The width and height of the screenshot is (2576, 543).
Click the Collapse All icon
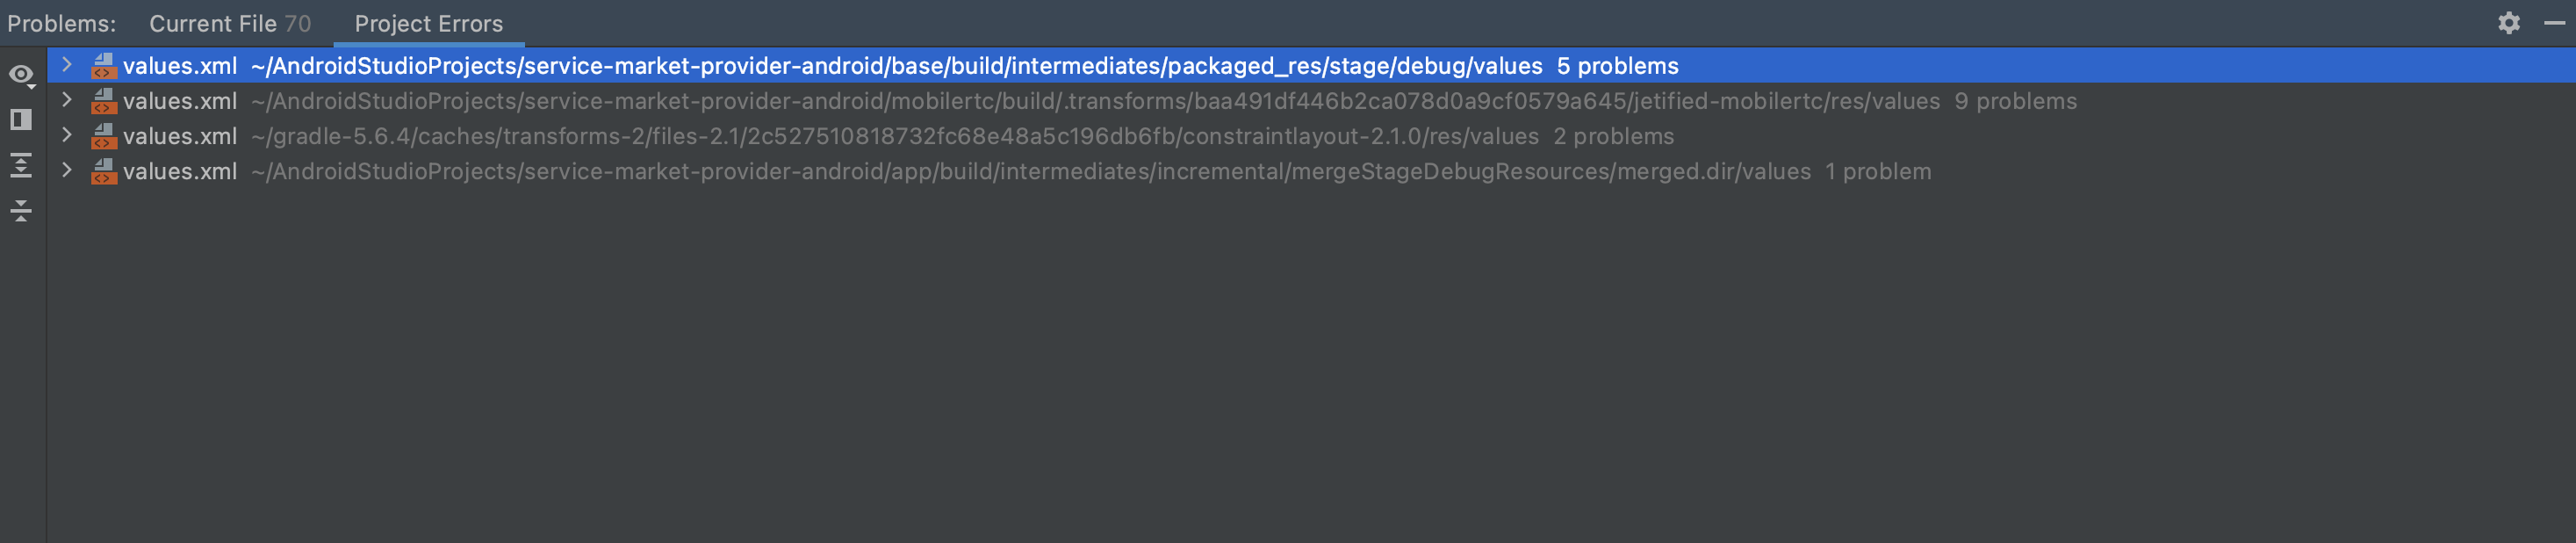click(x=21, y=210)
